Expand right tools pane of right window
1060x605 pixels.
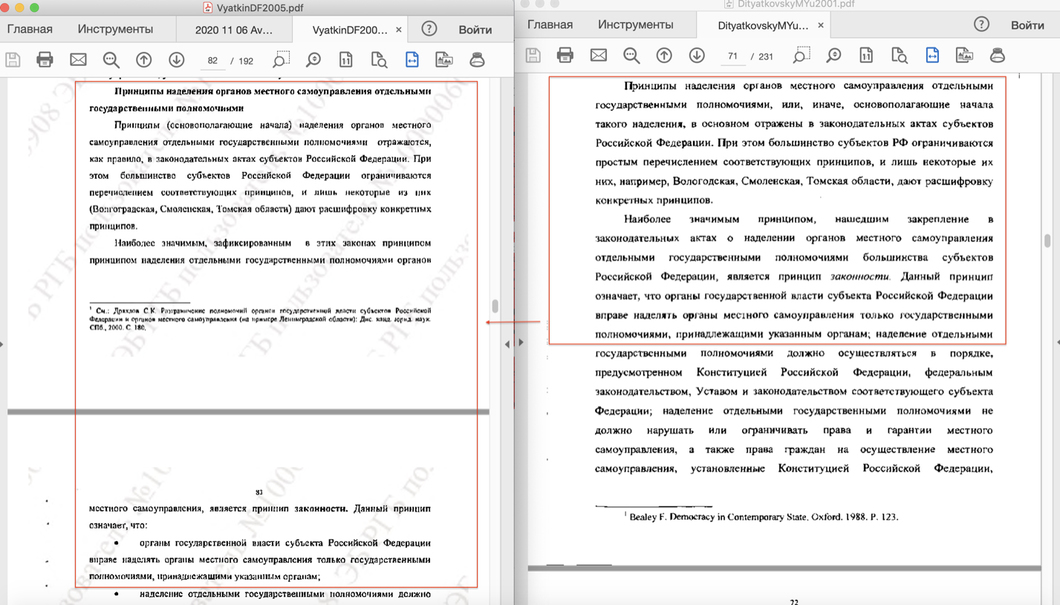coord(1055,344)
